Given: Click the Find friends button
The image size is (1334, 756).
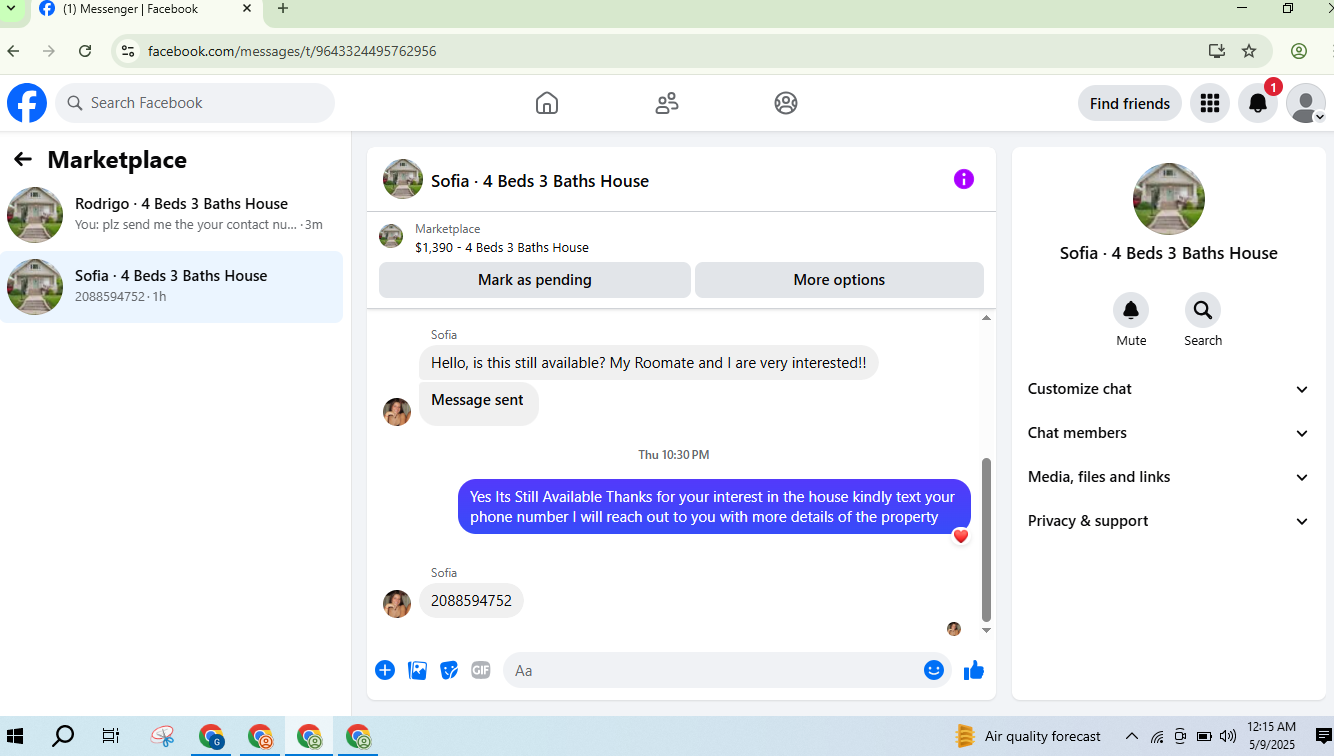Looking at the screenshot, I should coord(1130,103).
